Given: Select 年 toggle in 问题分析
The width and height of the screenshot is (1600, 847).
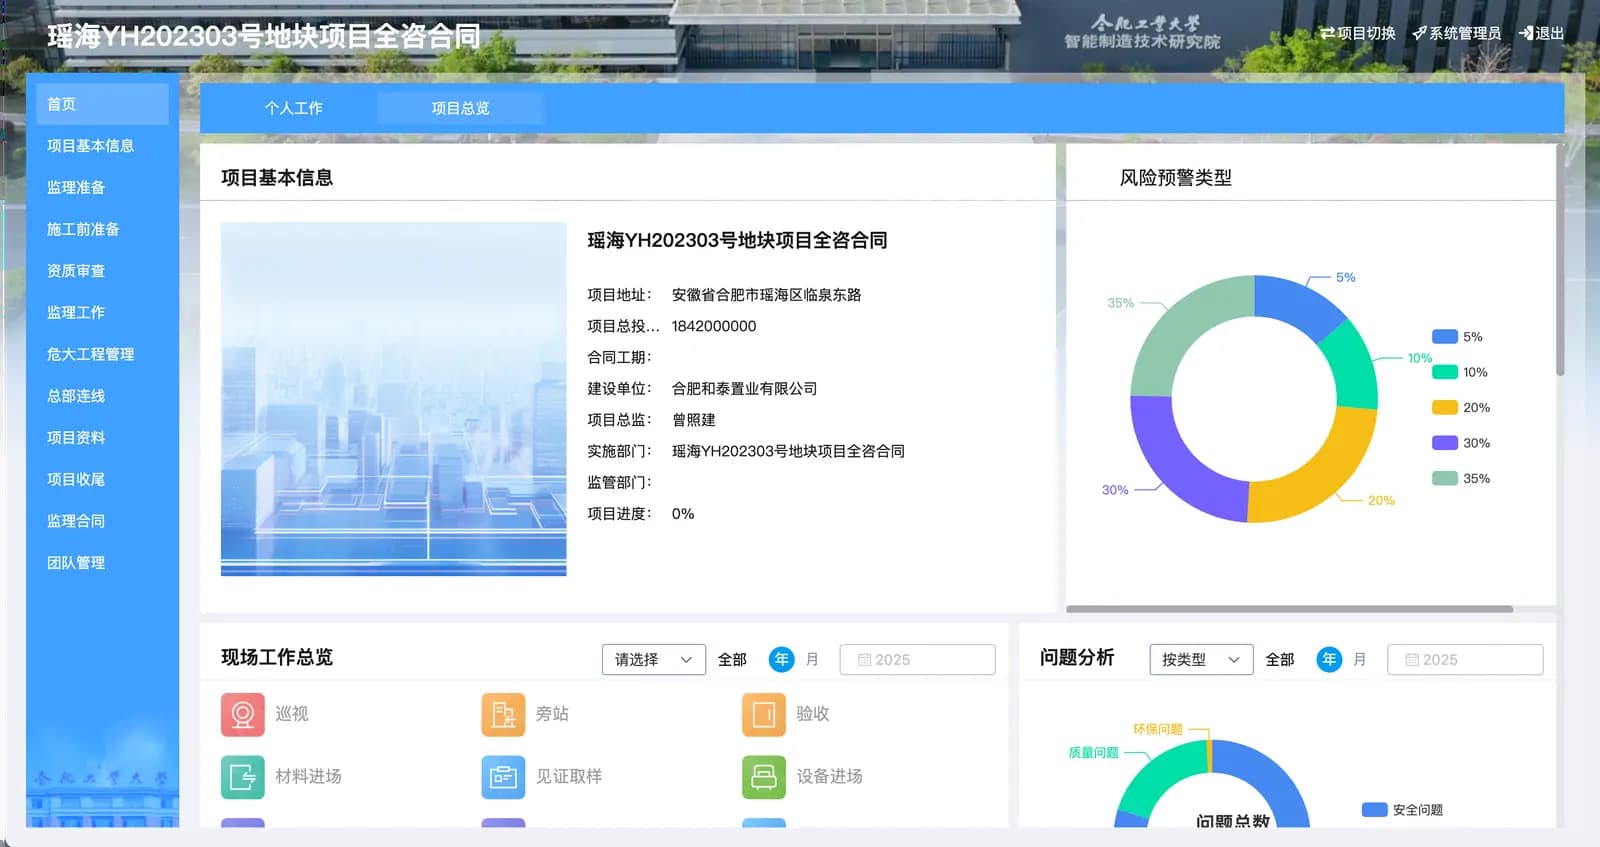Looking at the screenshot, I should (1329, 659).
